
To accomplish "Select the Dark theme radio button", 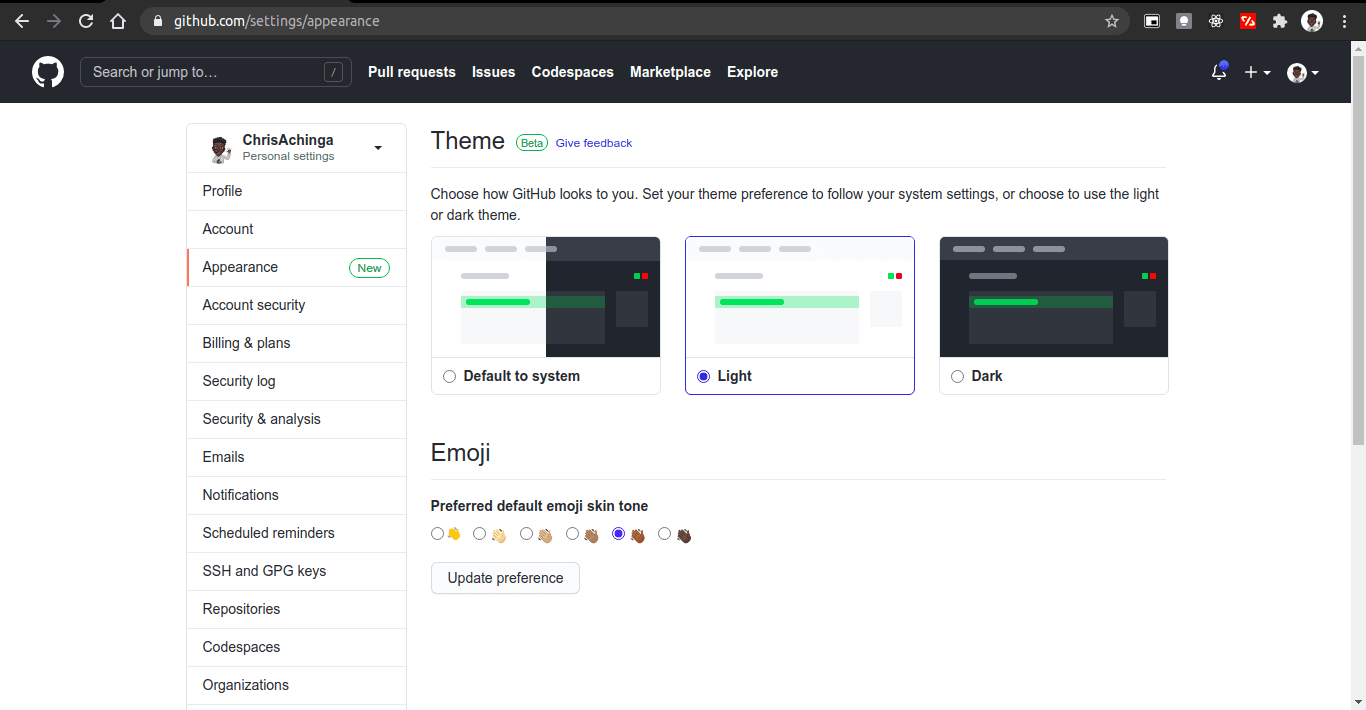I will pyautogui.click(x=958, y=376).
